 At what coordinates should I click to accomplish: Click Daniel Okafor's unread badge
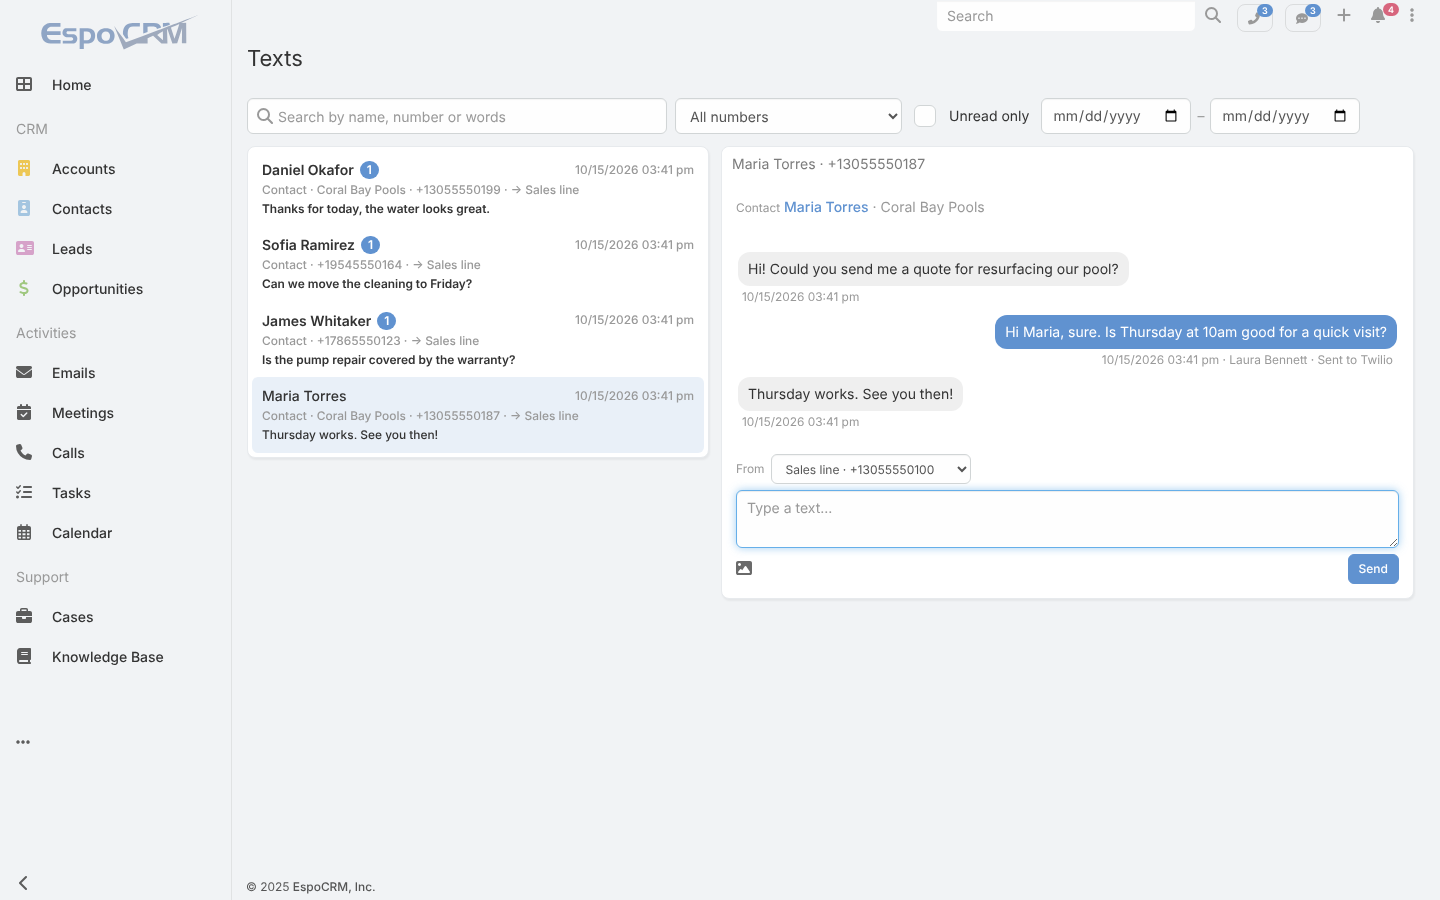pos(369,170)
